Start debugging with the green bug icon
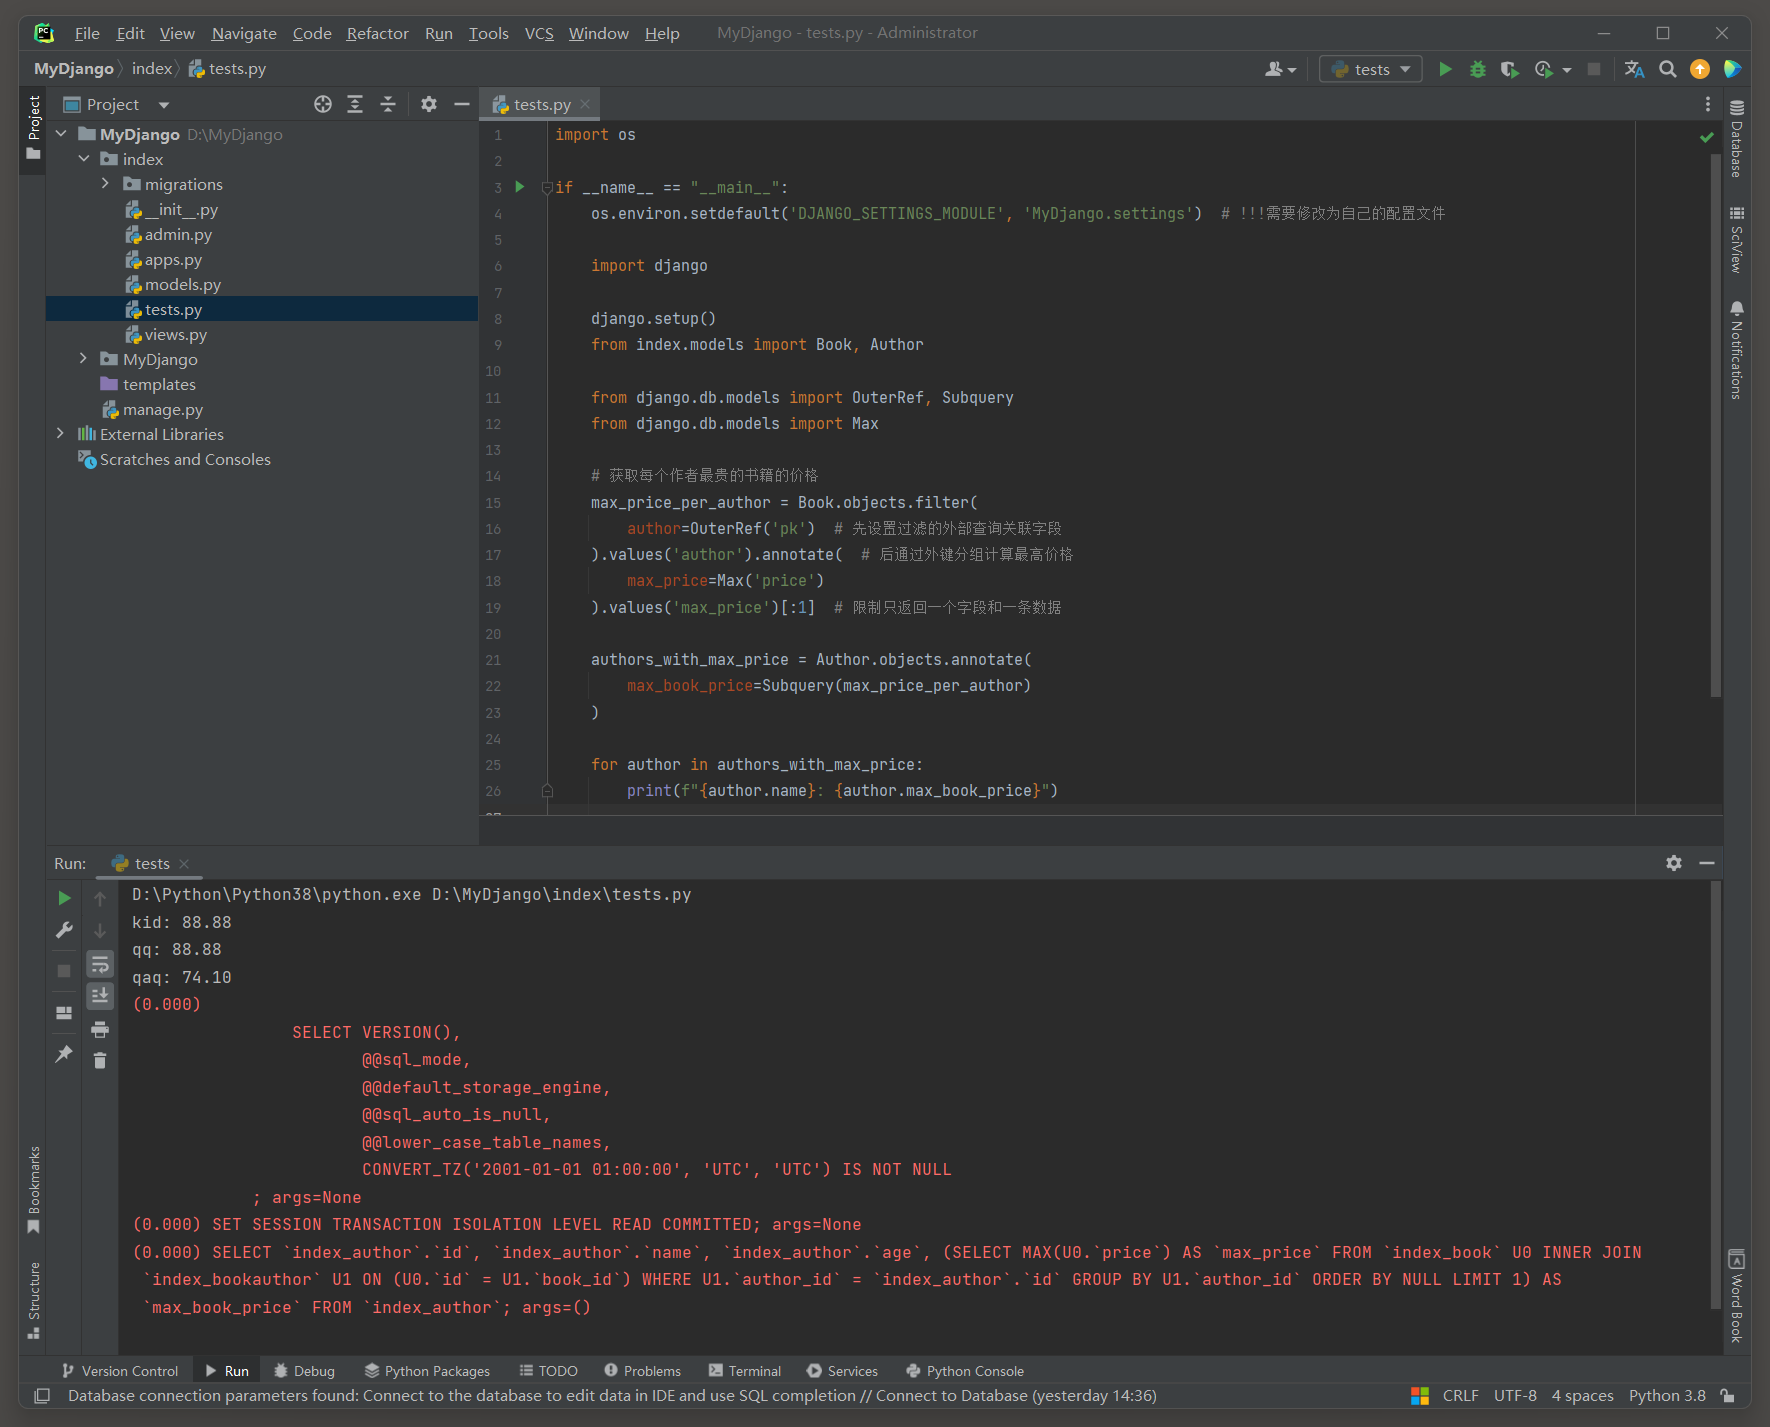1770x1427 pixels. (x=1477, y=69)
